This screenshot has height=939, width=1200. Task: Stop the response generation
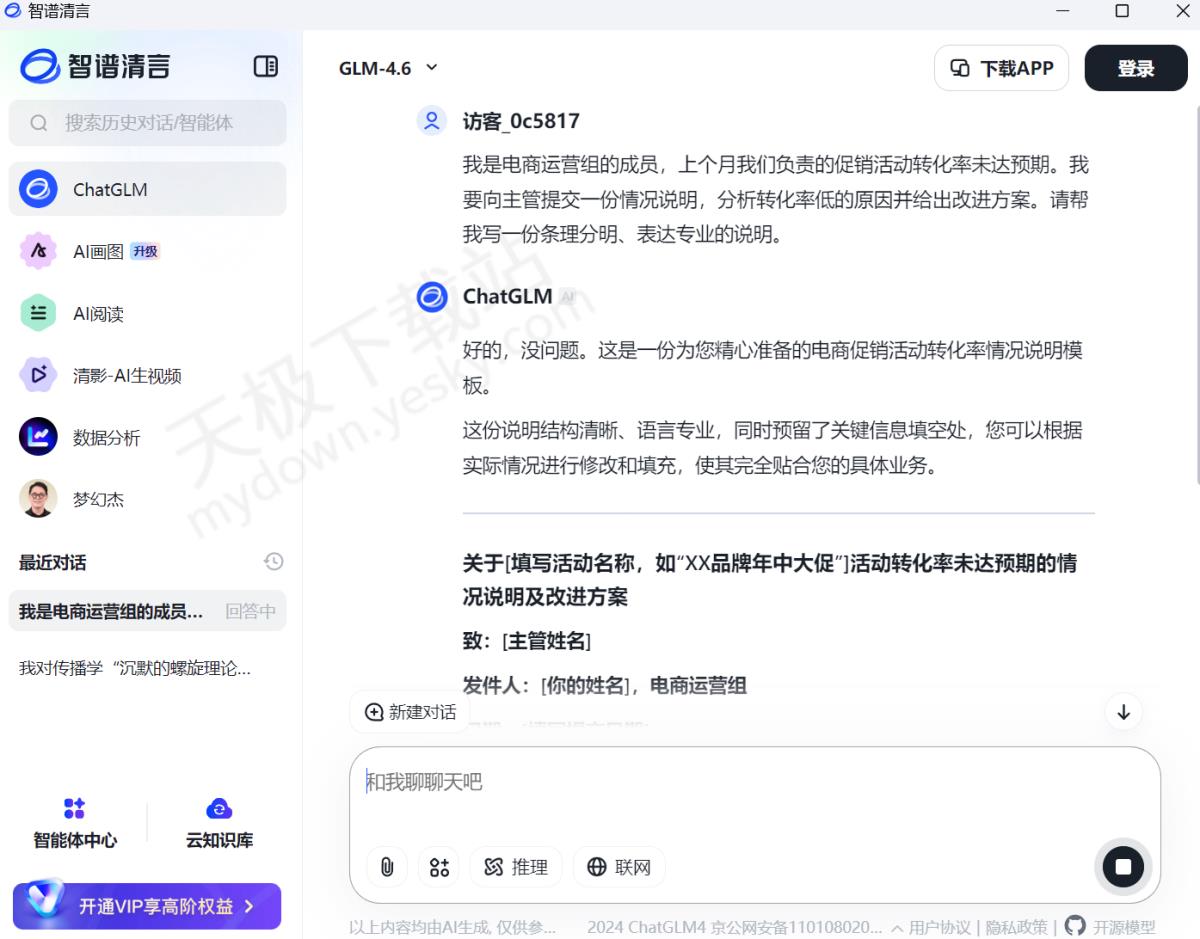(1122, 867)
